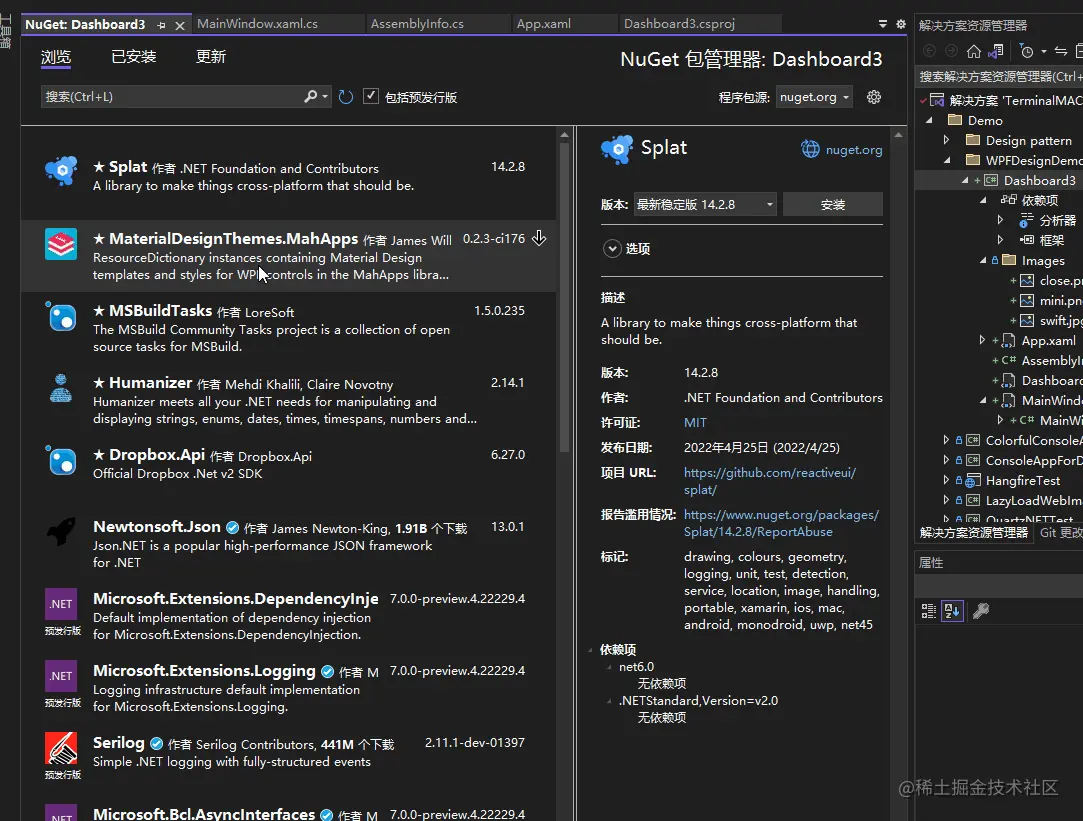The width and height of the screenshot is (1083, 821).
Task: Click the search magnifier icon in NuGet search box
Action: [x=311, y=97]
